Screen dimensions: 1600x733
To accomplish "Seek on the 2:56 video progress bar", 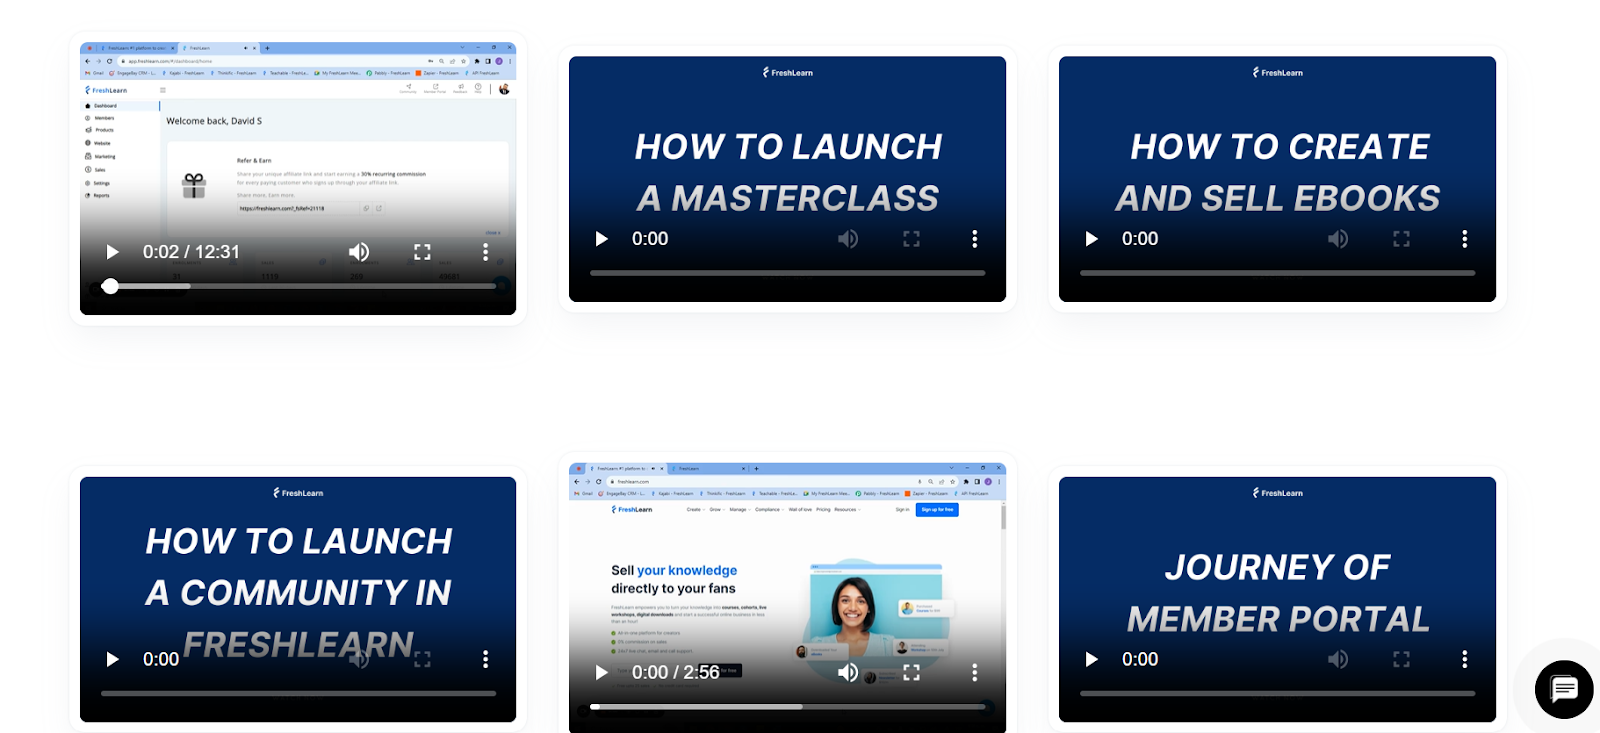I will 787,706.
